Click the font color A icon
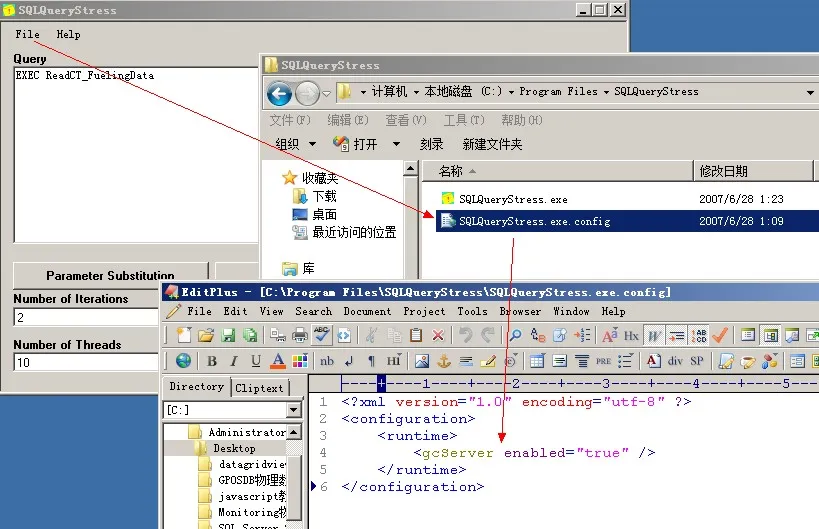This screenshot has width=819, height=529. coord(278,360)
